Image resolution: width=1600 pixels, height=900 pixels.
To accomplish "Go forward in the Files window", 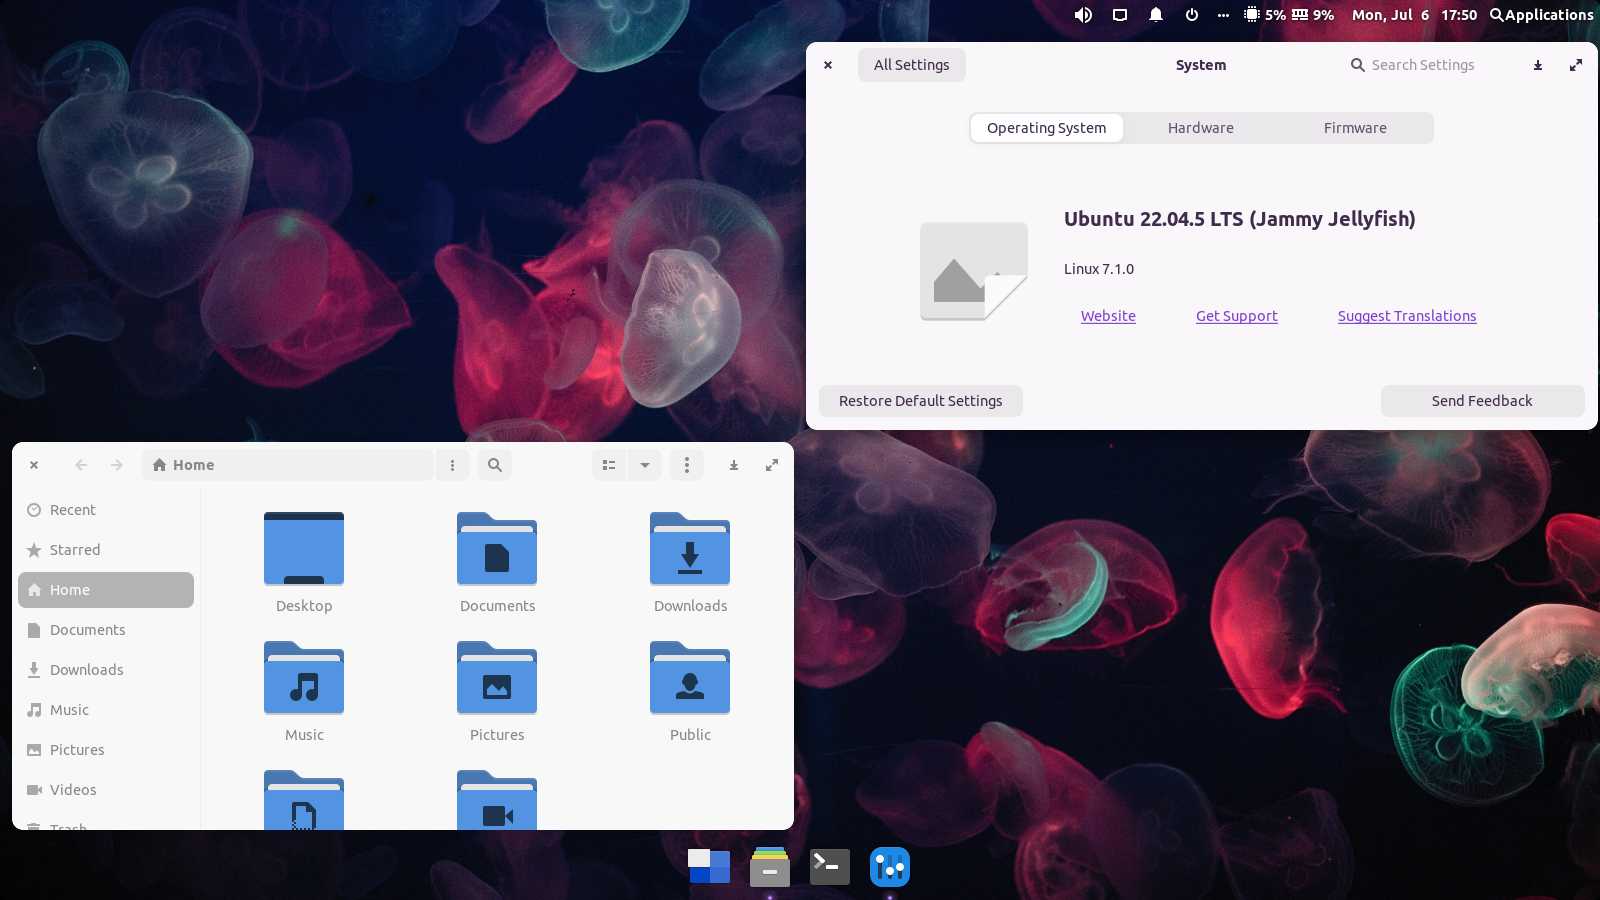I will (x=117, y=465).
